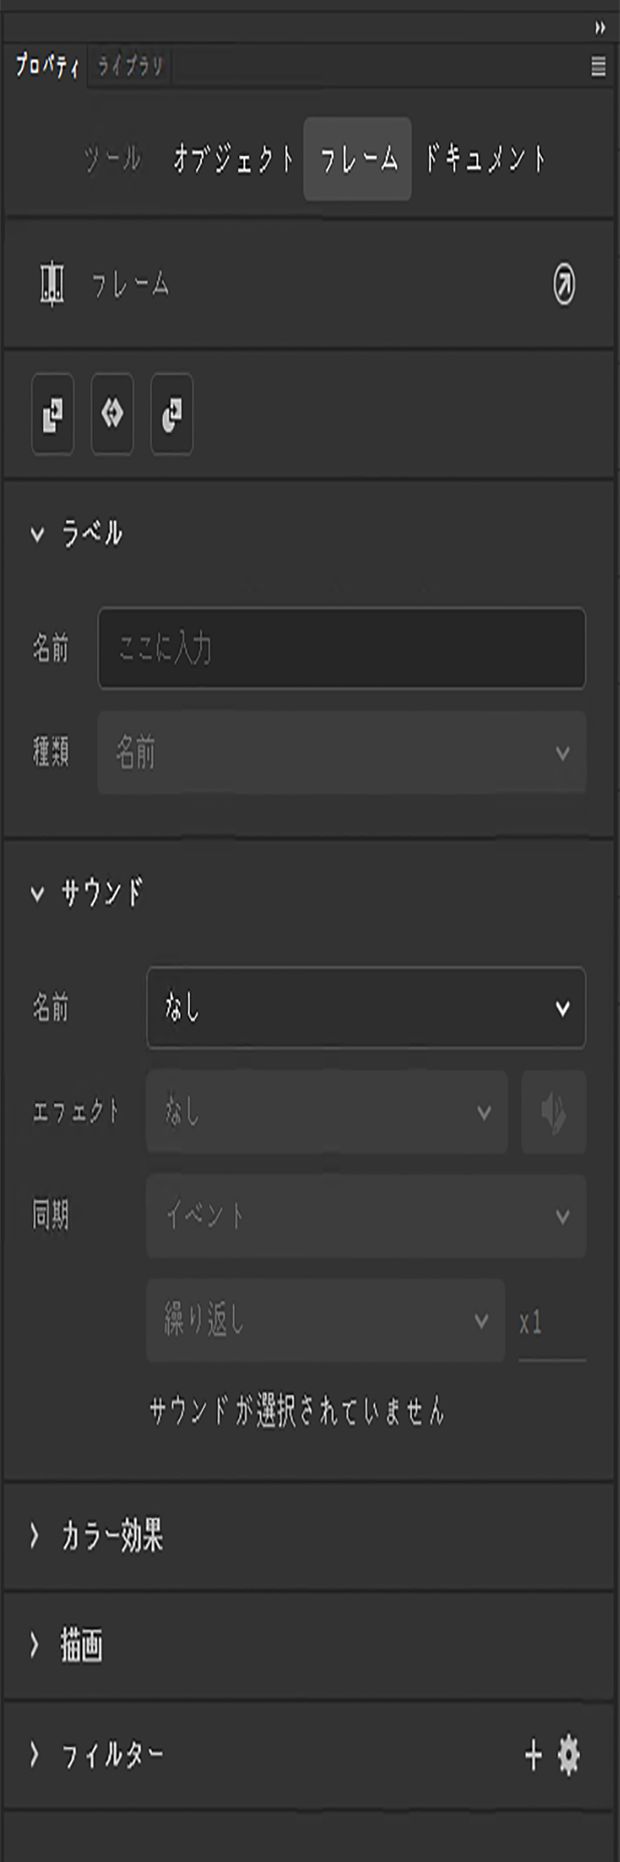
Task: Click the insert keyframe icon
Action: pos(53,415)
